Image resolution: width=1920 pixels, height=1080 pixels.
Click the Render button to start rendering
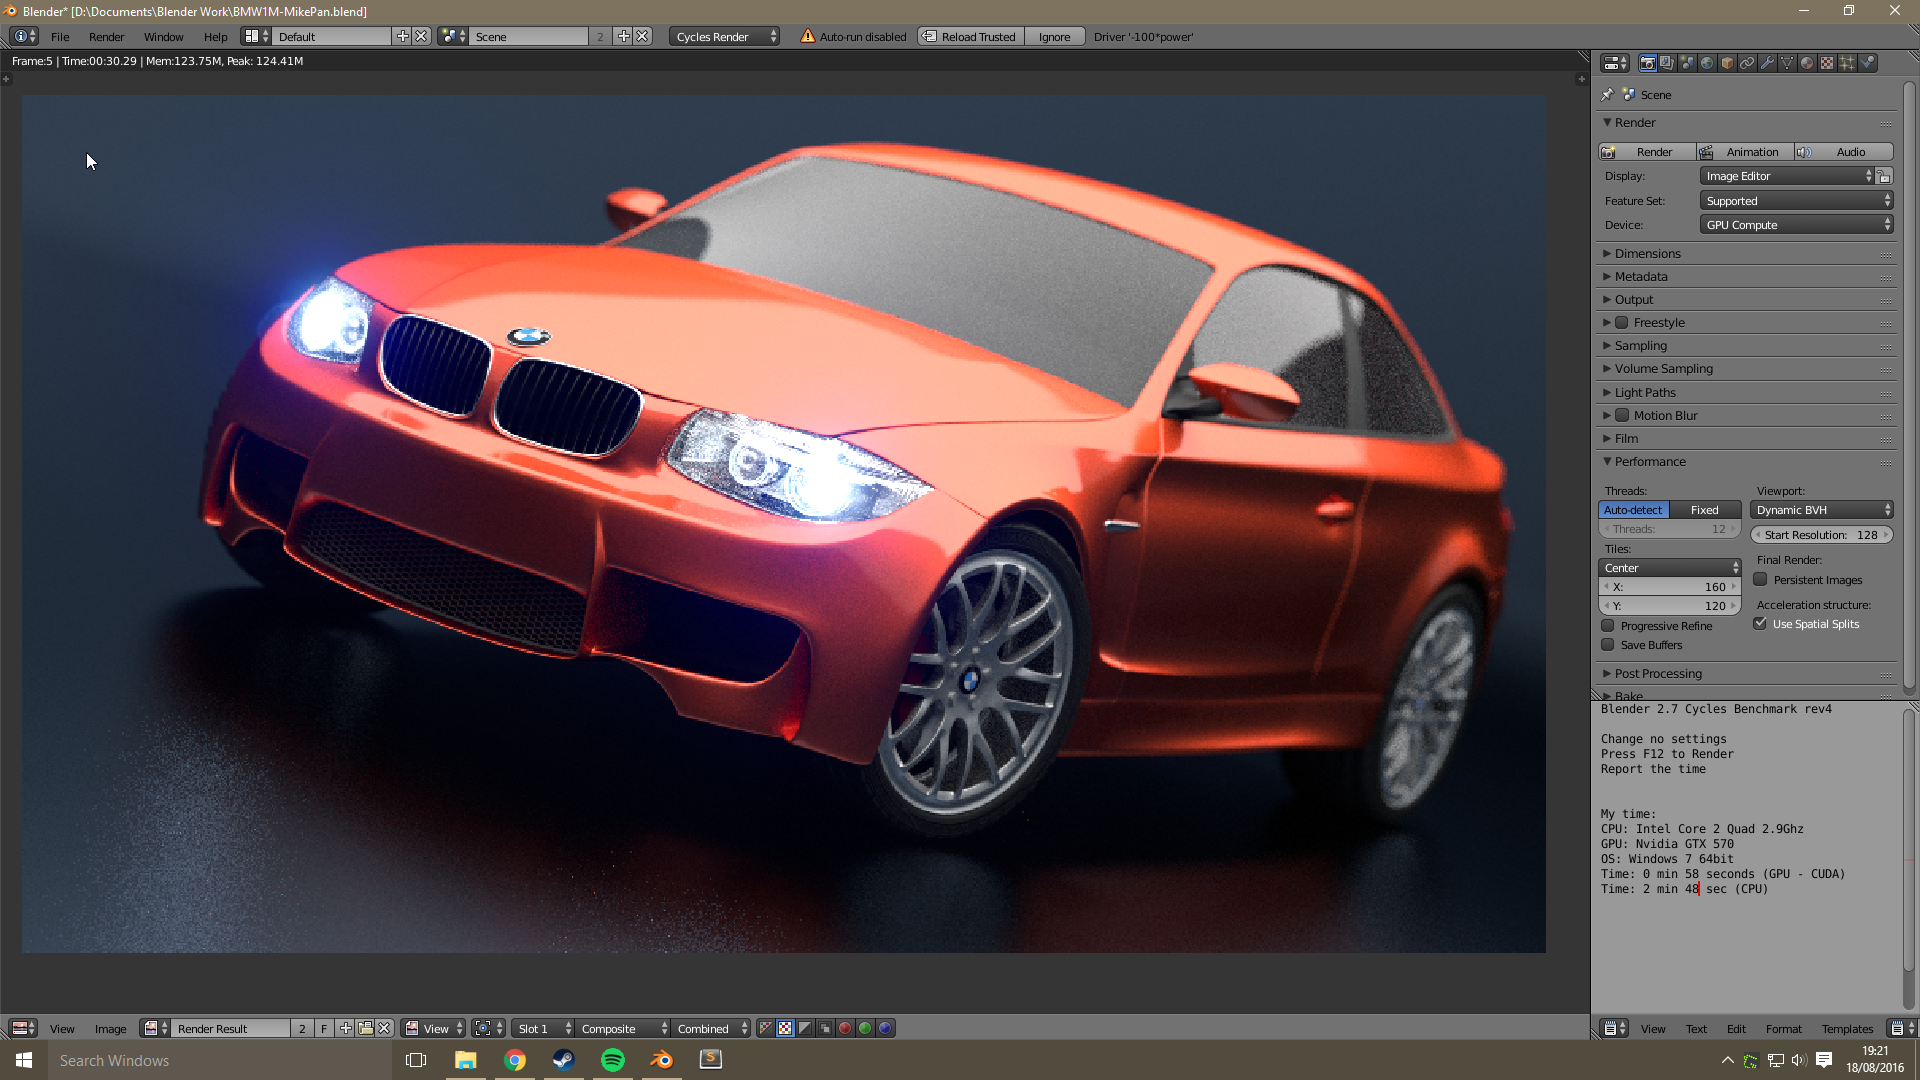pos(1652,150)
